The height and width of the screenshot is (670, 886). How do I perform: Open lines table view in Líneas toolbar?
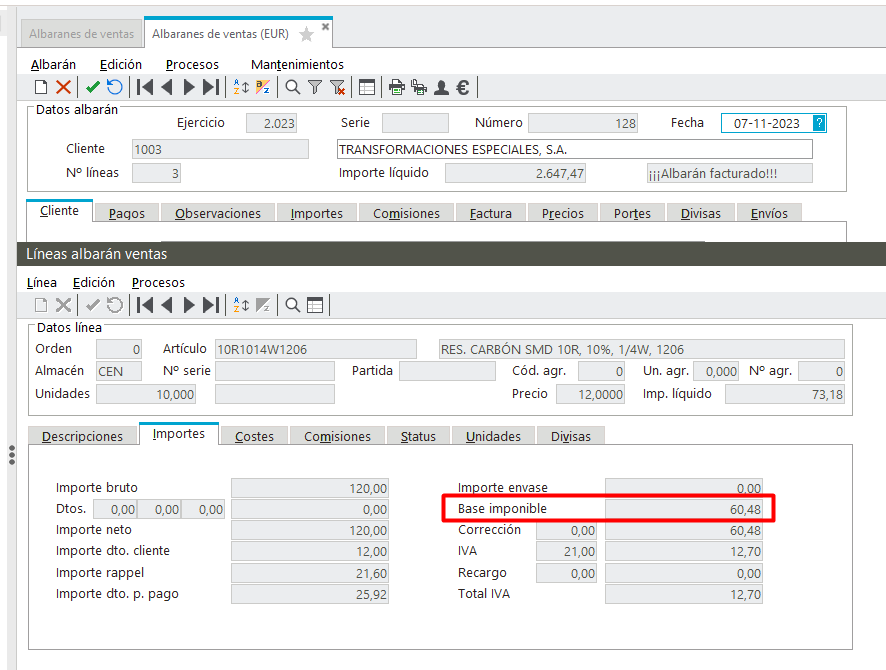(315, 305)
